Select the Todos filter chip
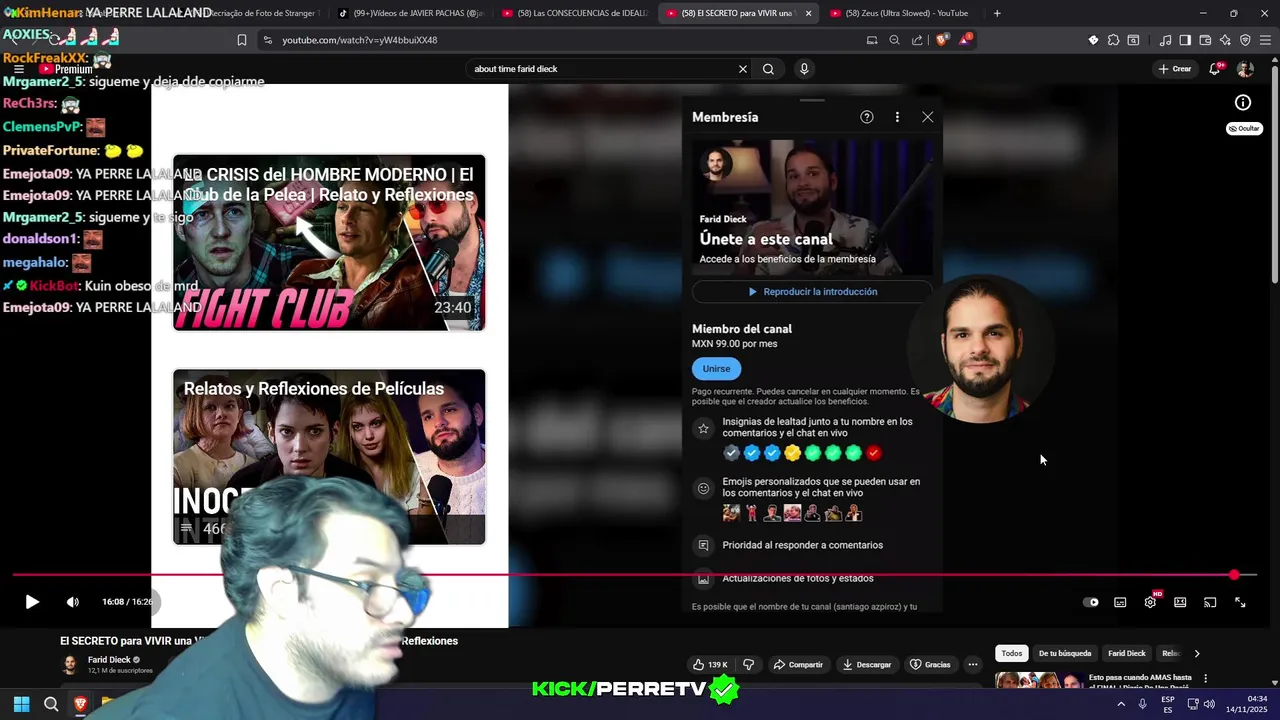Screen dimensions: 1280x720 (x=1012, y=653)
